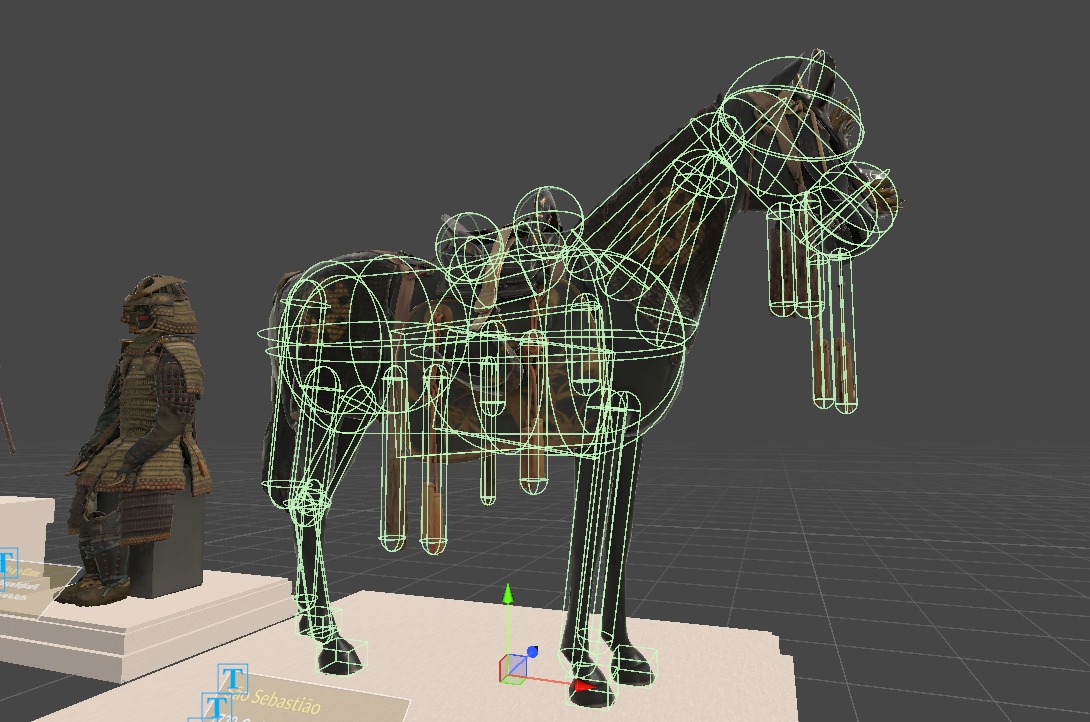Click the center cube of the move gizmo
Screen dimensions: 1090x722
click(x=514, y=669)
